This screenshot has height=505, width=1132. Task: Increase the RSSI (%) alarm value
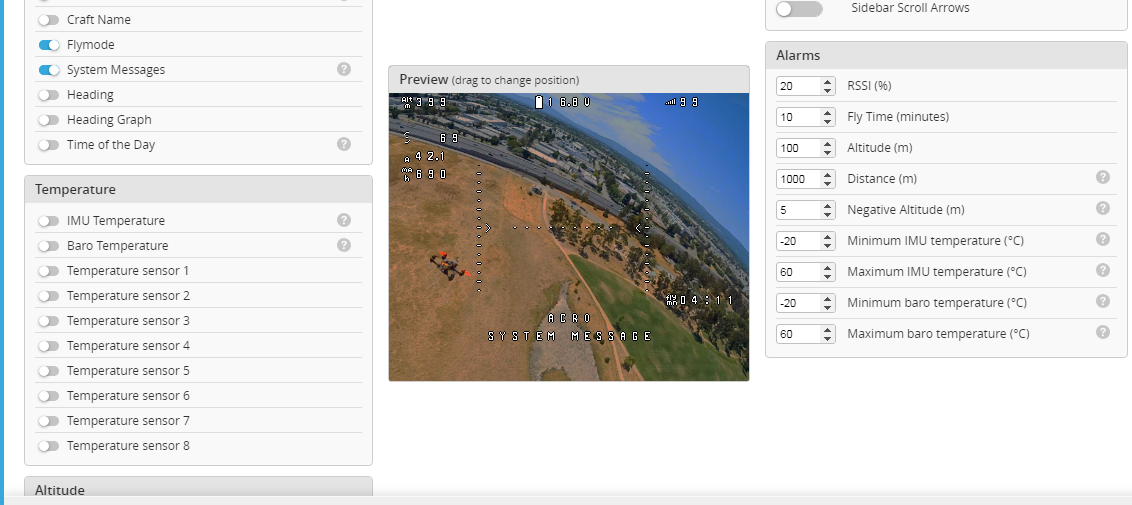827,82
